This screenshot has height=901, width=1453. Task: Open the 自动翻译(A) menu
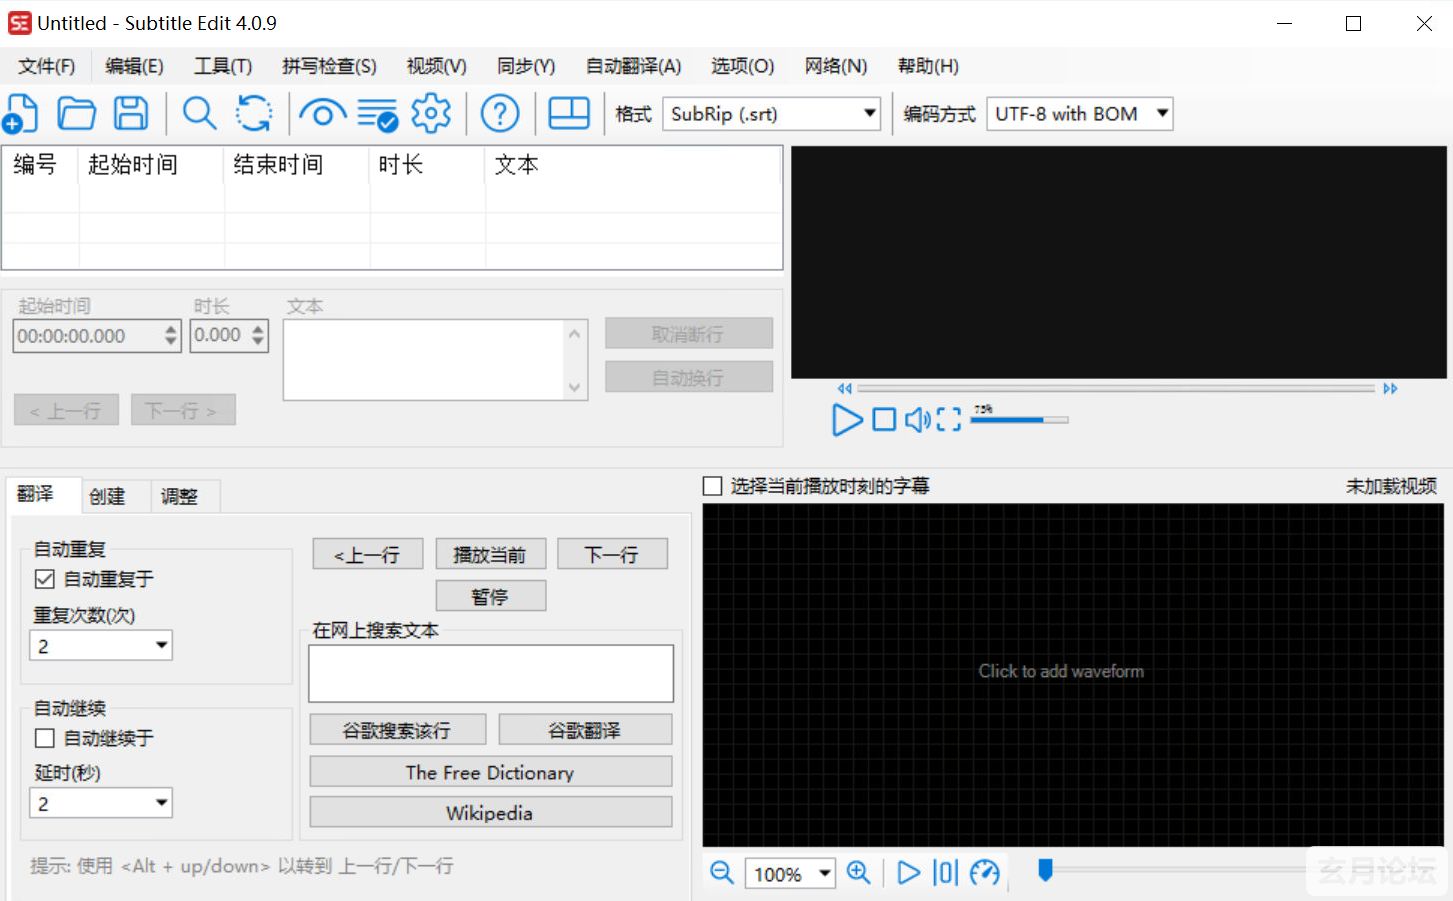pos(633,66)
